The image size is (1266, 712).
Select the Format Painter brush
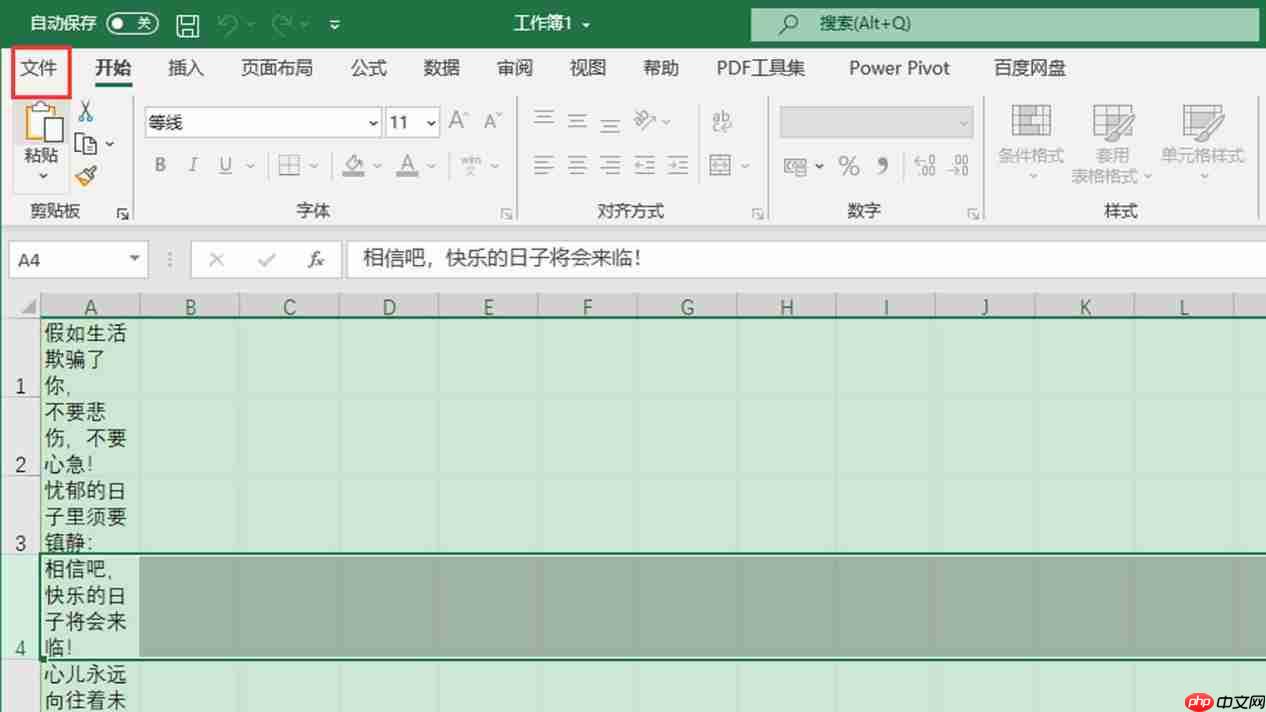(86, 177)
